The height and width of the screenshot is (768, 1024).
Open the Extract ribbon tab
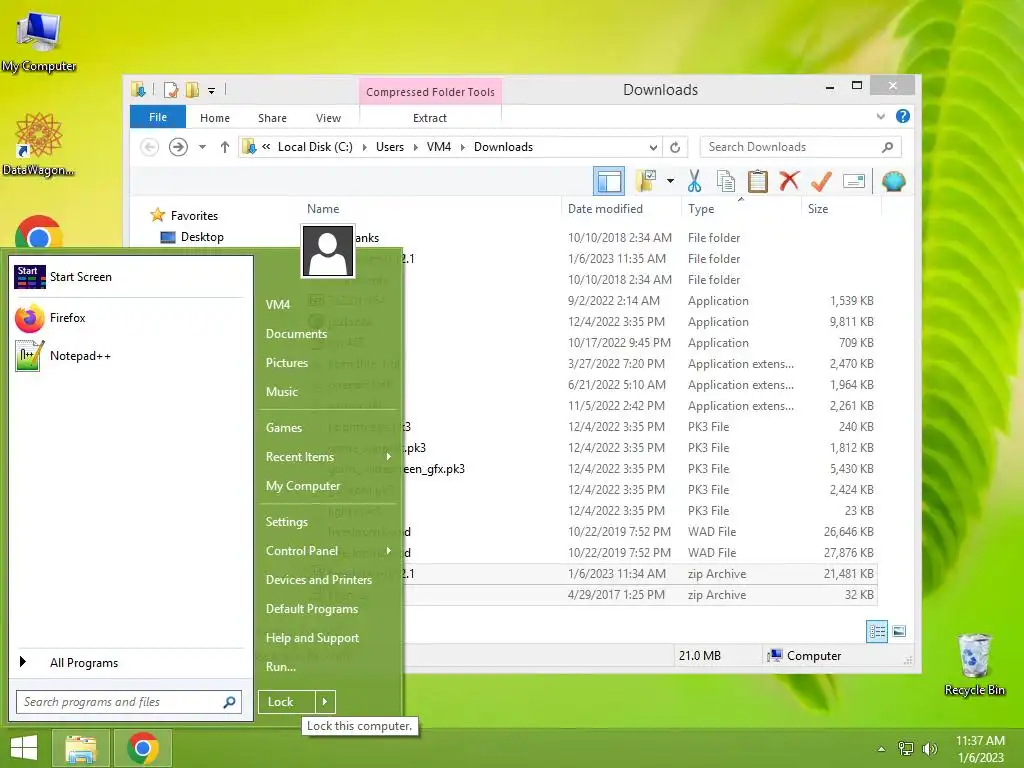click(430, 118)
